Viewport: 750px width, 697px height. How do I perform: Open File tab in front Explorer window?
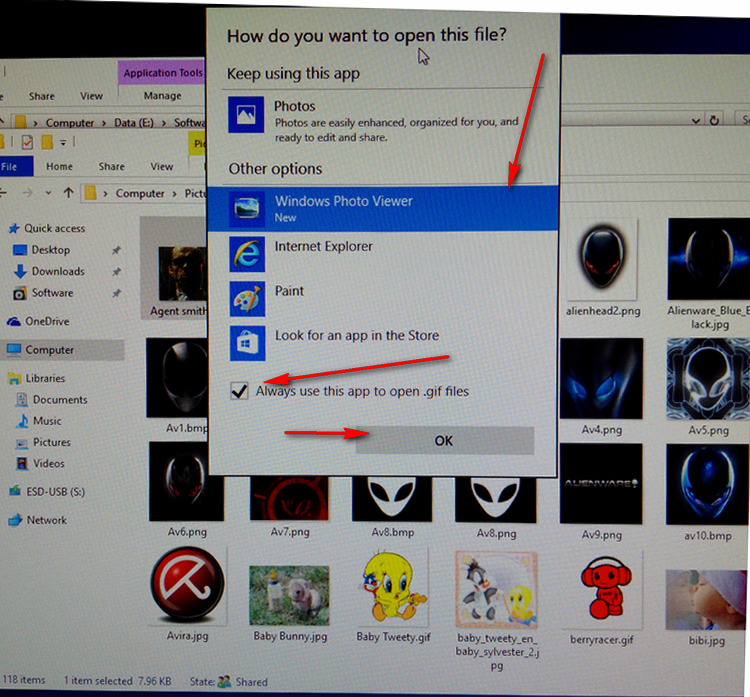(x=15, y=166)
